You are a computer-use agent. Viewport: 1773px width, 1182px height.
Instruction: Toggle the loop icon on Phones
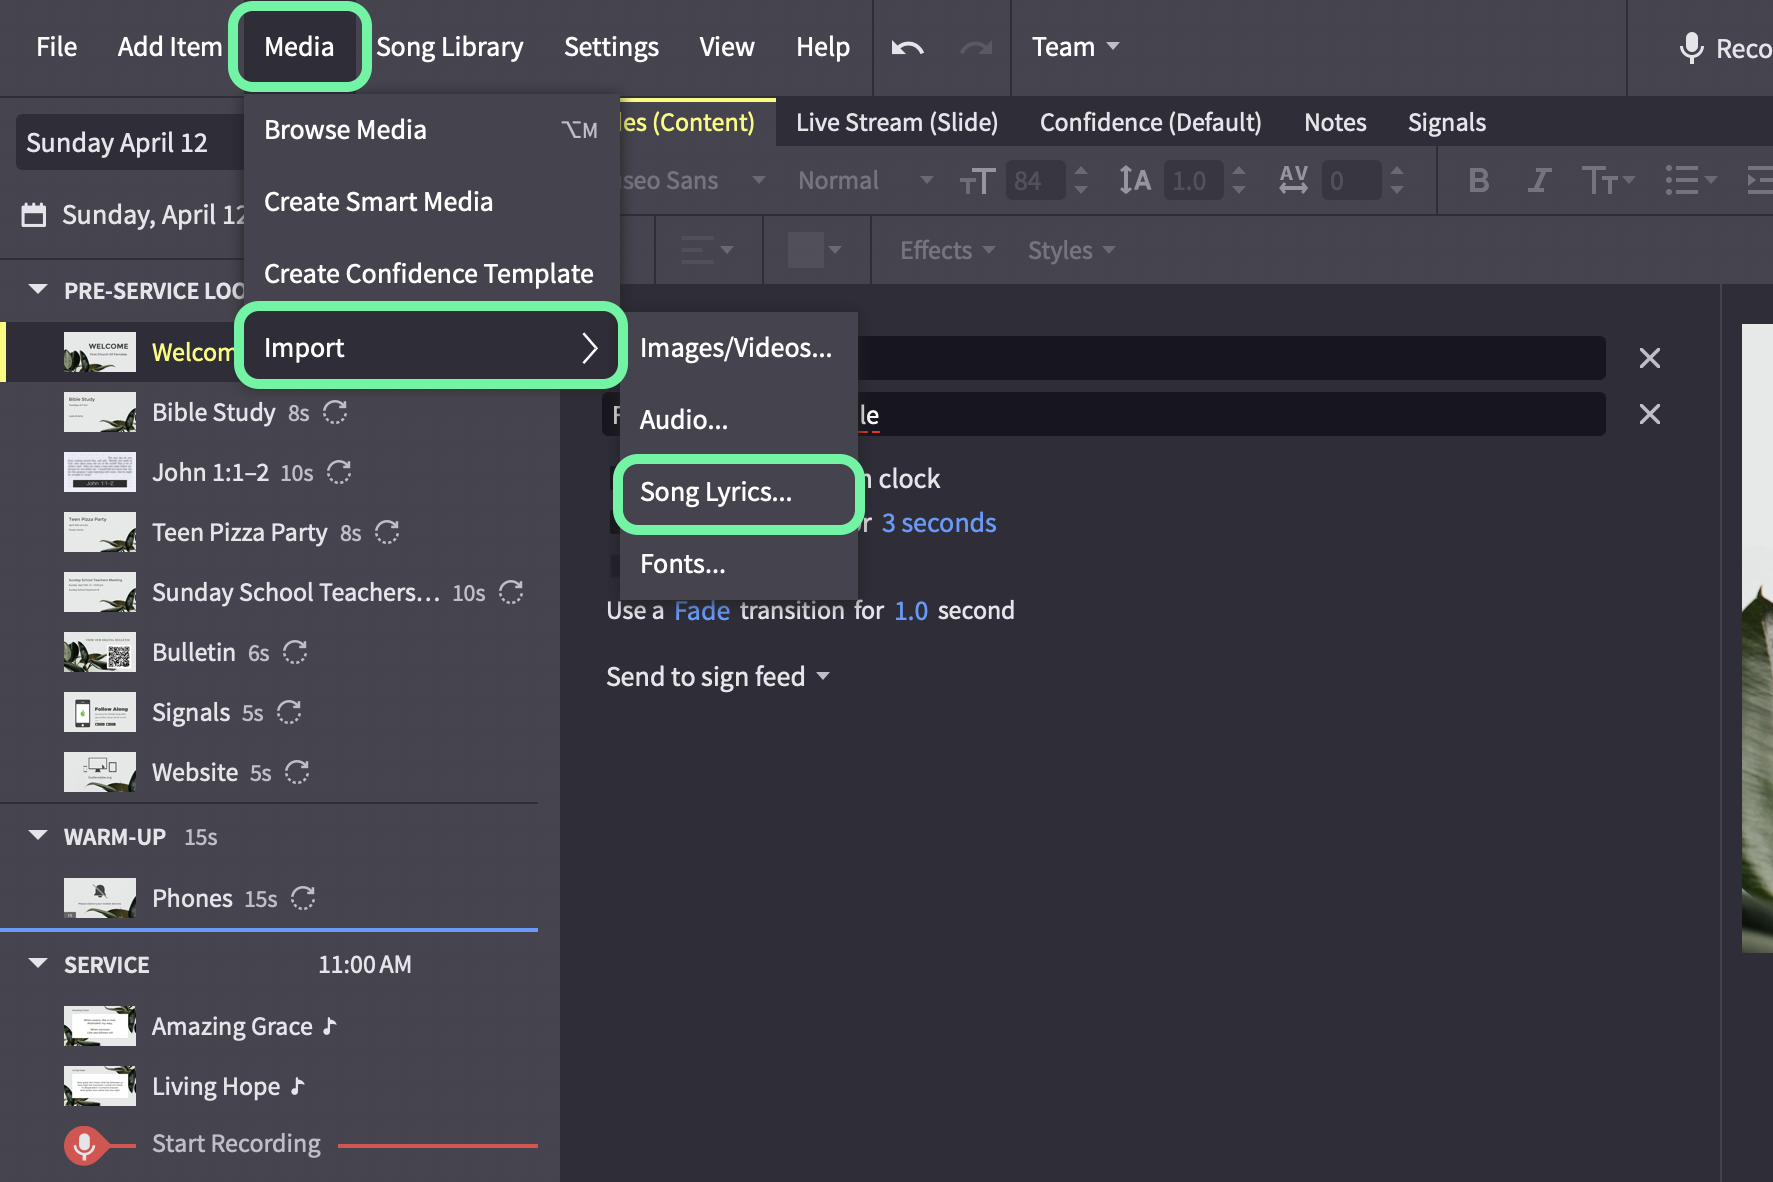303,898
